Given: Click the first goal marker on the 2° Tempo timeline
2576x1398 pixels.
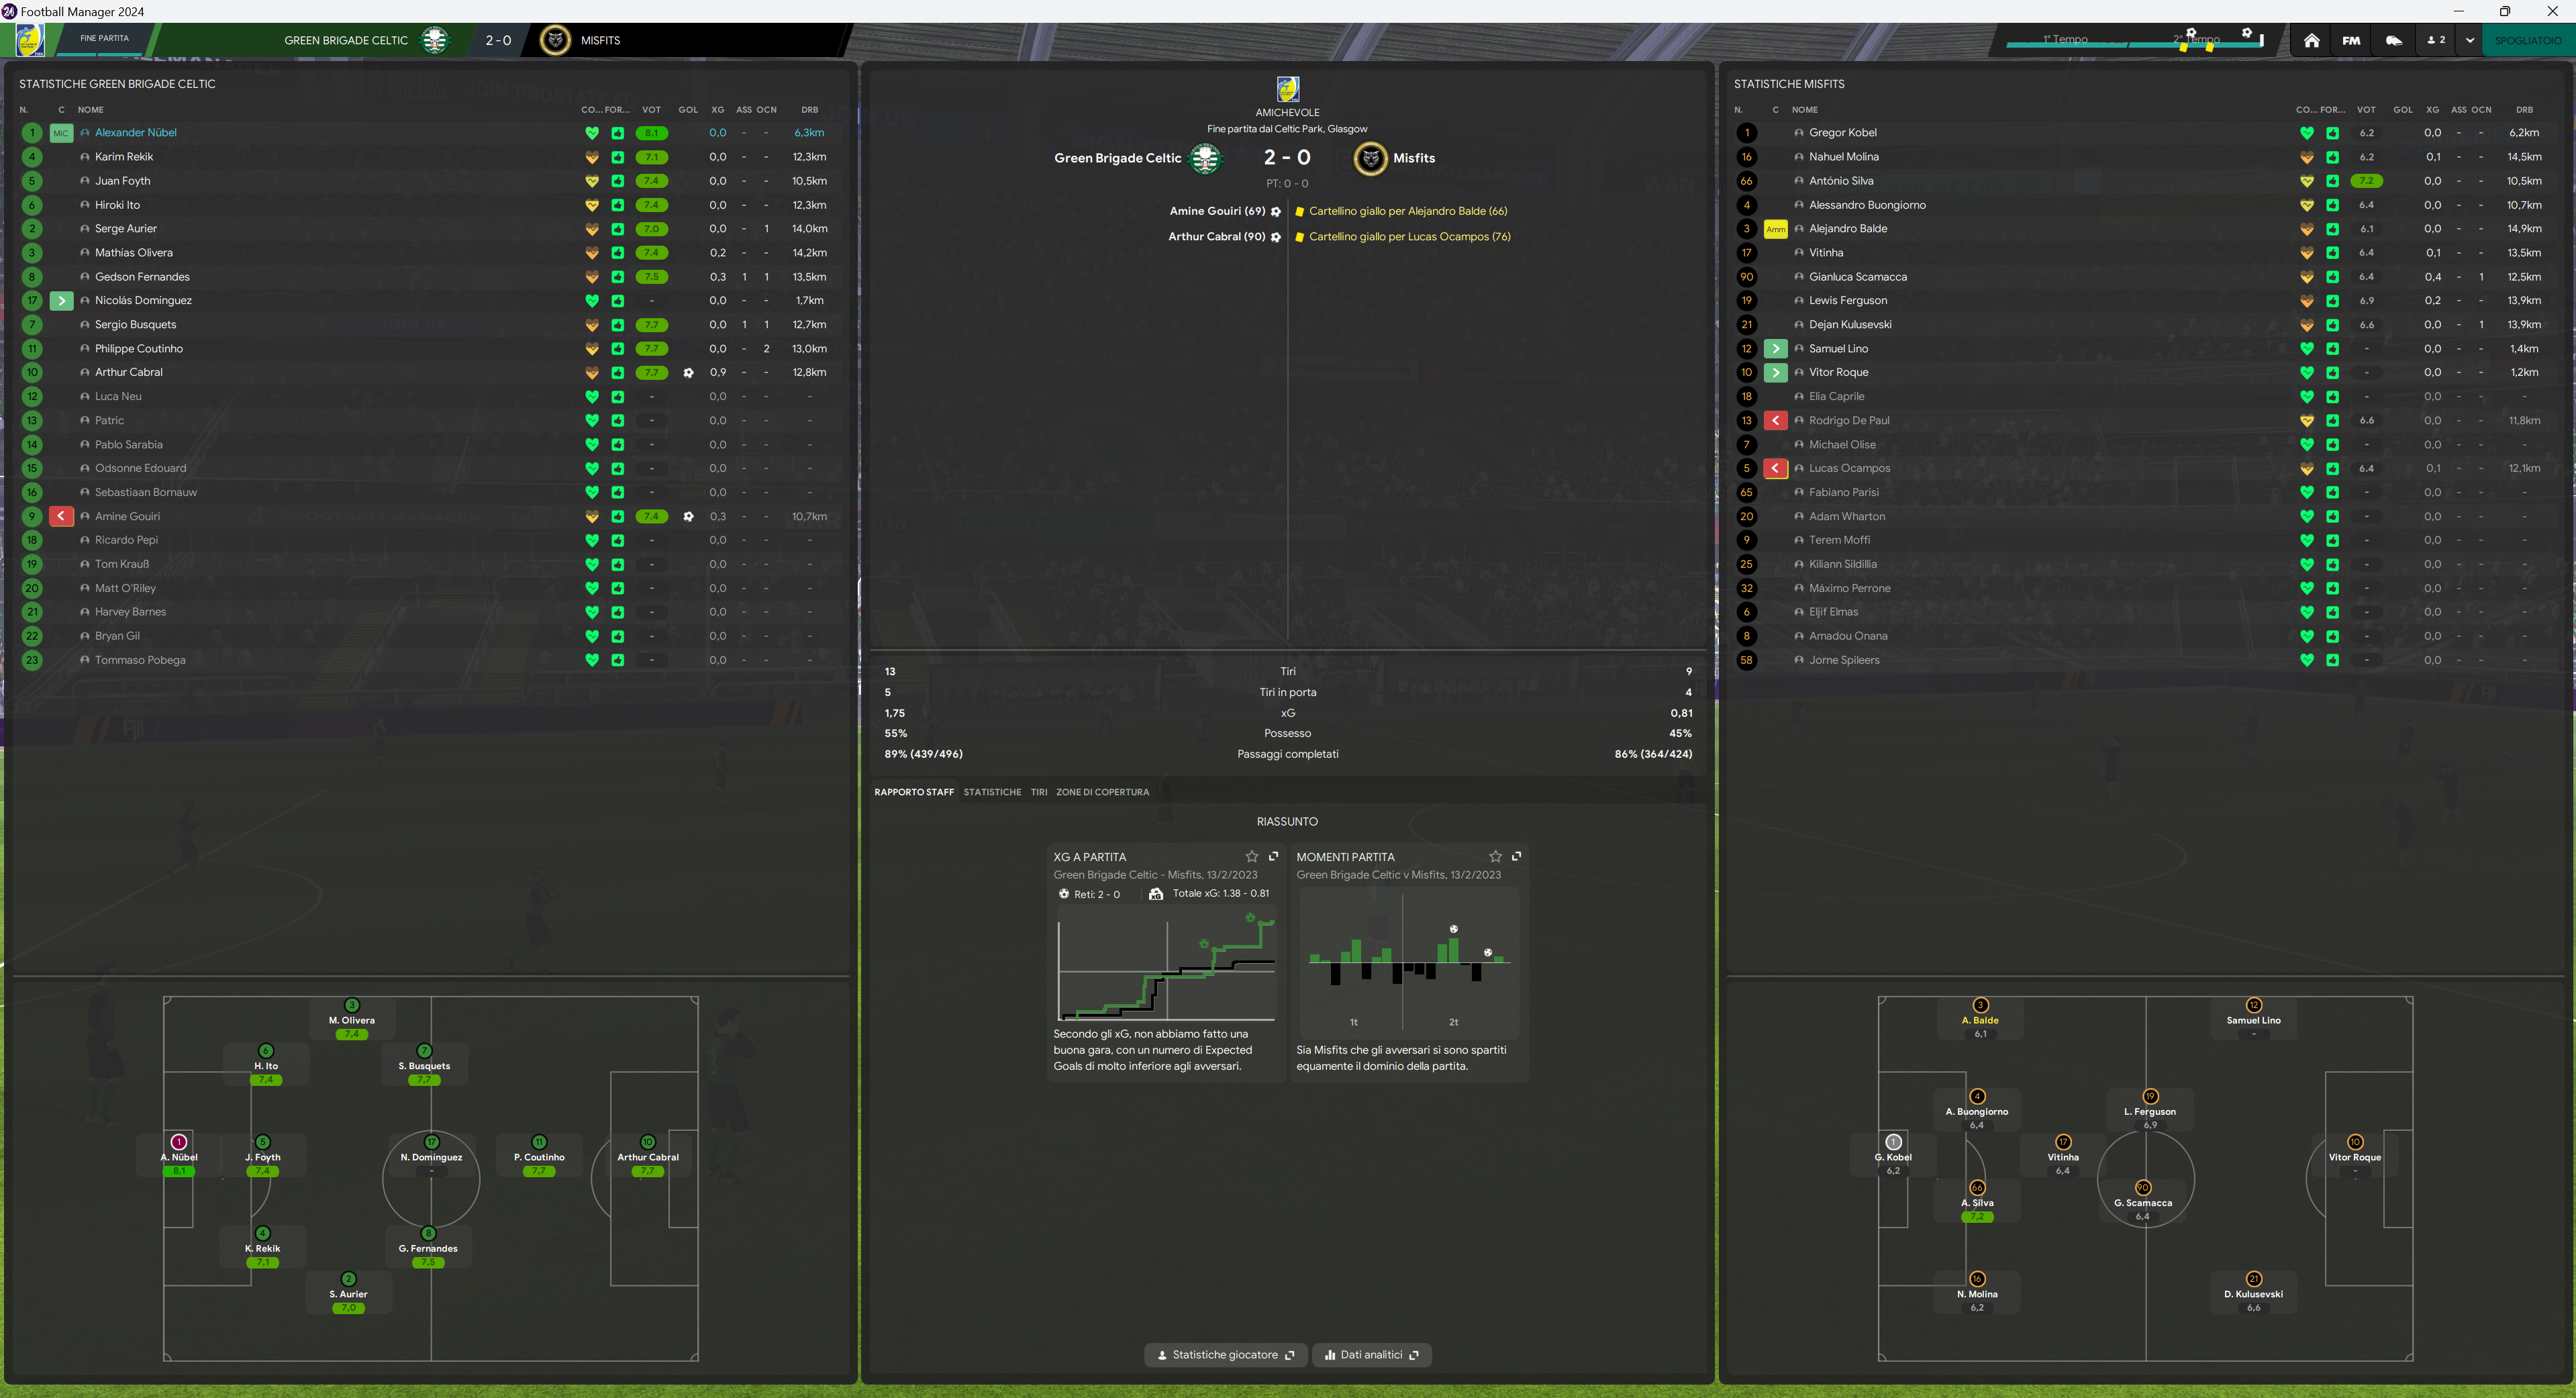Looking at the screenshot, I should [2191, 33].
